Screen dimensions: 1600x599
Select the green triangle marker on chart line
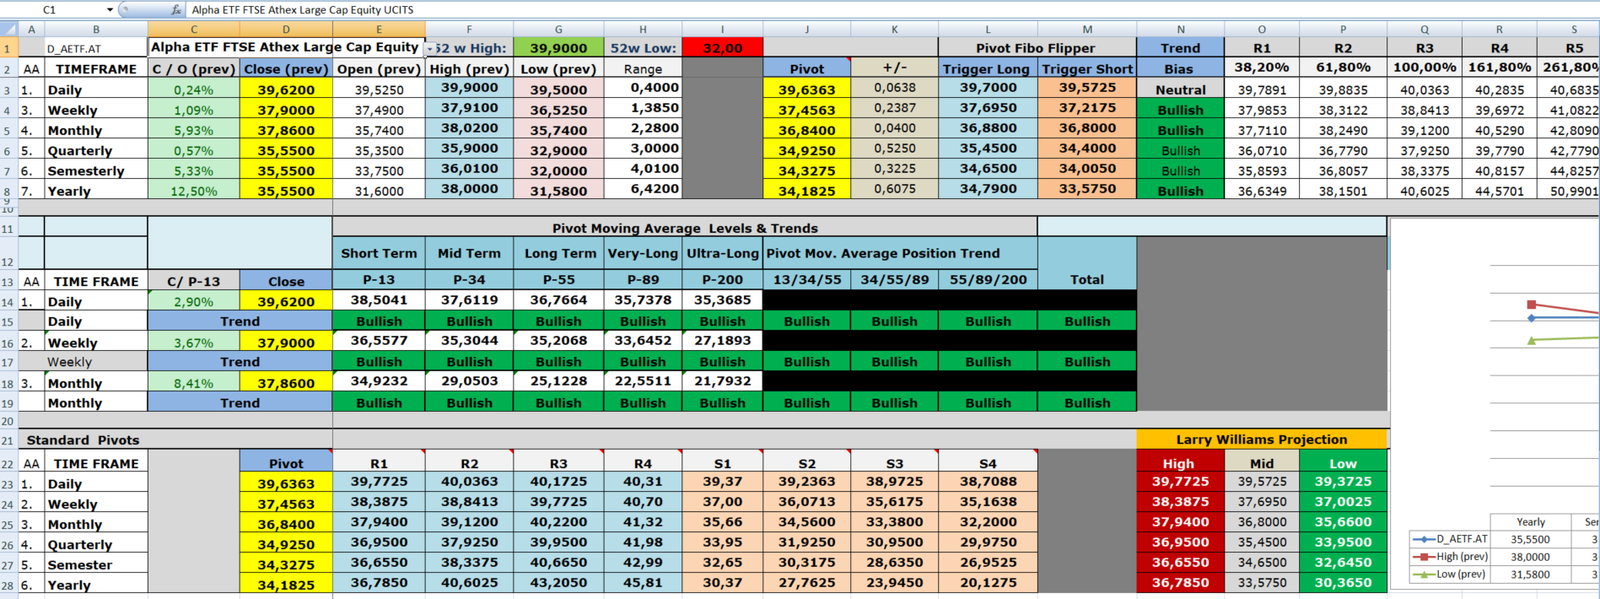pyautogui.click(x=1531, y=341)
